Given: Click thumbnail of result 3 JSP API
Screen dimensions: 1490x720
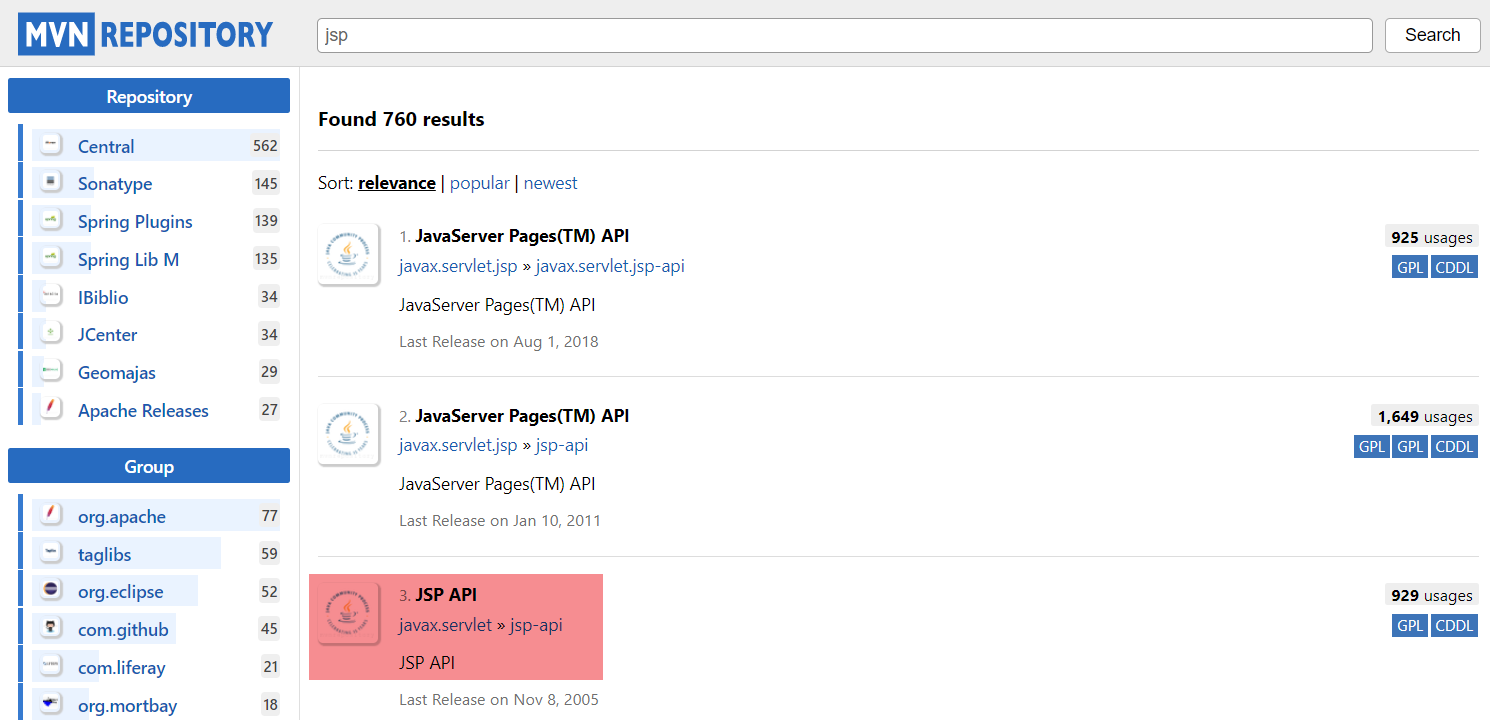Looking at the screenshot, I should [x=348, y=613].
